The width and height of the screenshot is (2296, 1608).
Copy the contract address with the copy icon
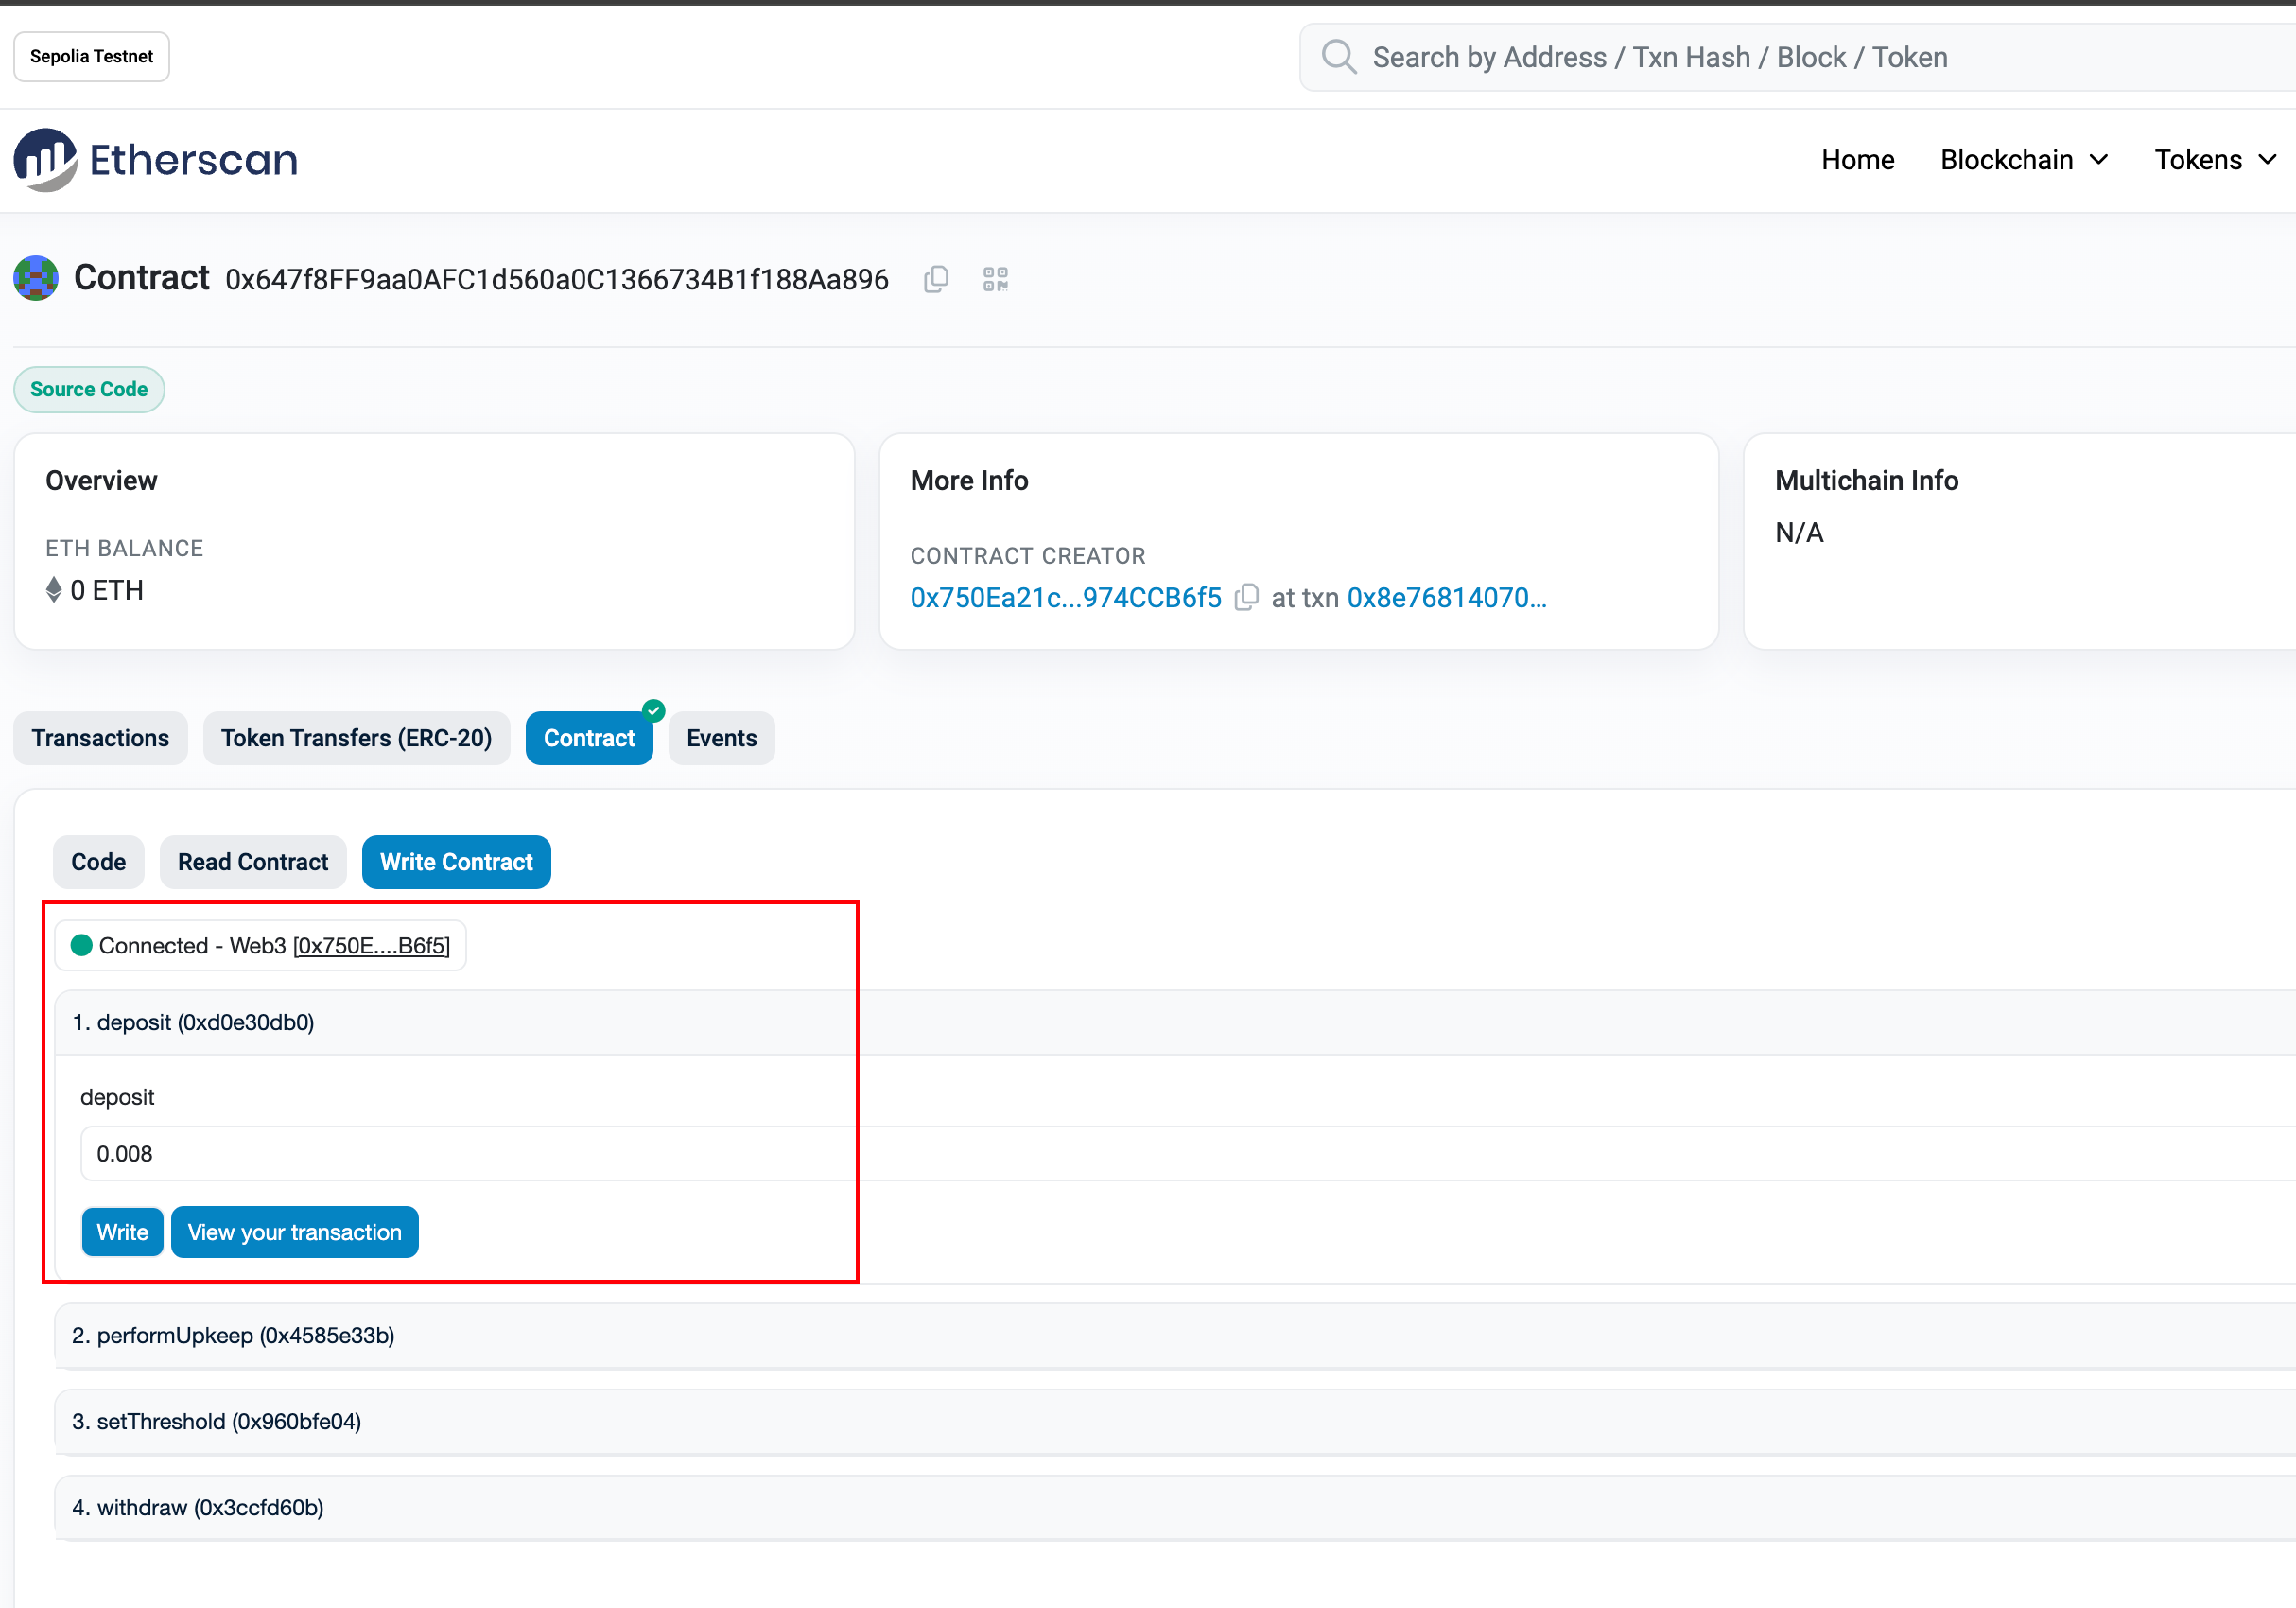[x=936, y=279]
